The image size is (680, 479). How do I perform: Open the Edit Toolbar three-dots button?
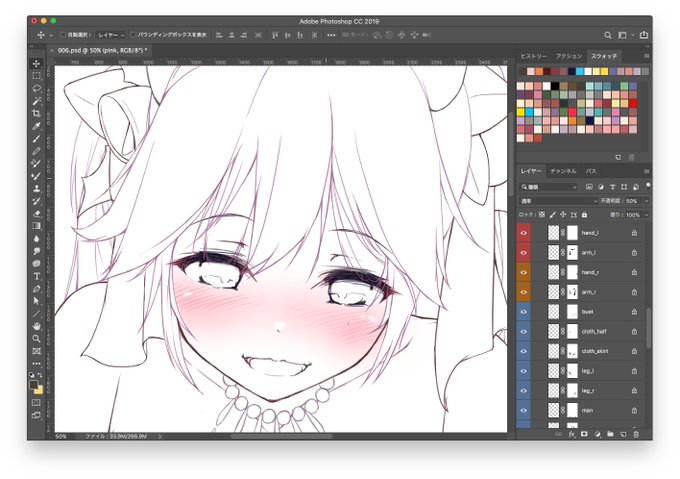[x=36, y=363]
